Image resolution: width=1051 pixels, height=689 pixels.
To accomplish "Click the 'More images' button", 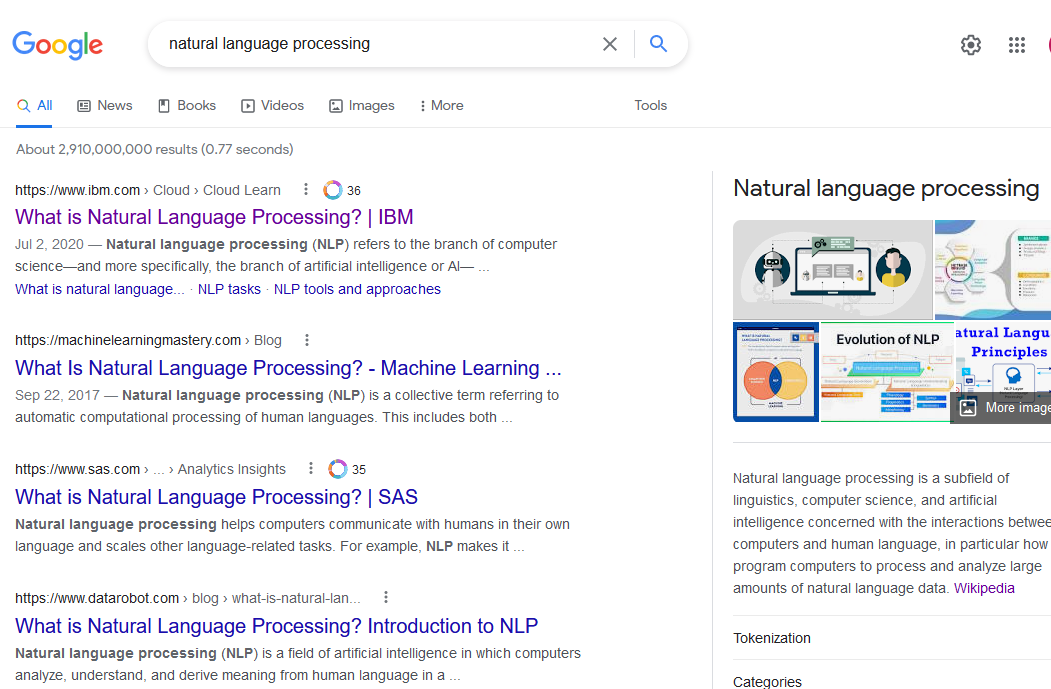I will pyautogui.click(x=1001, y=408).
